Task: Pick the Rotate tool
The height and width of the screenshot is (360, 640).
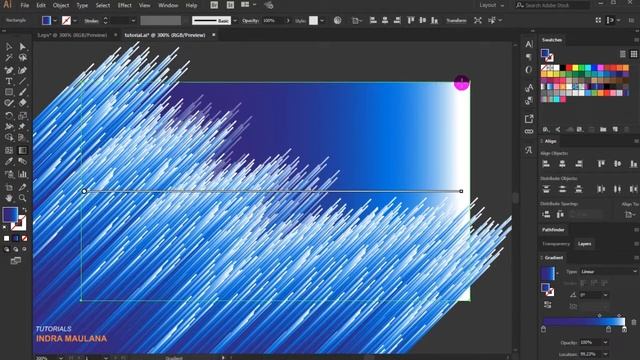Action: [x=9, y=116]
